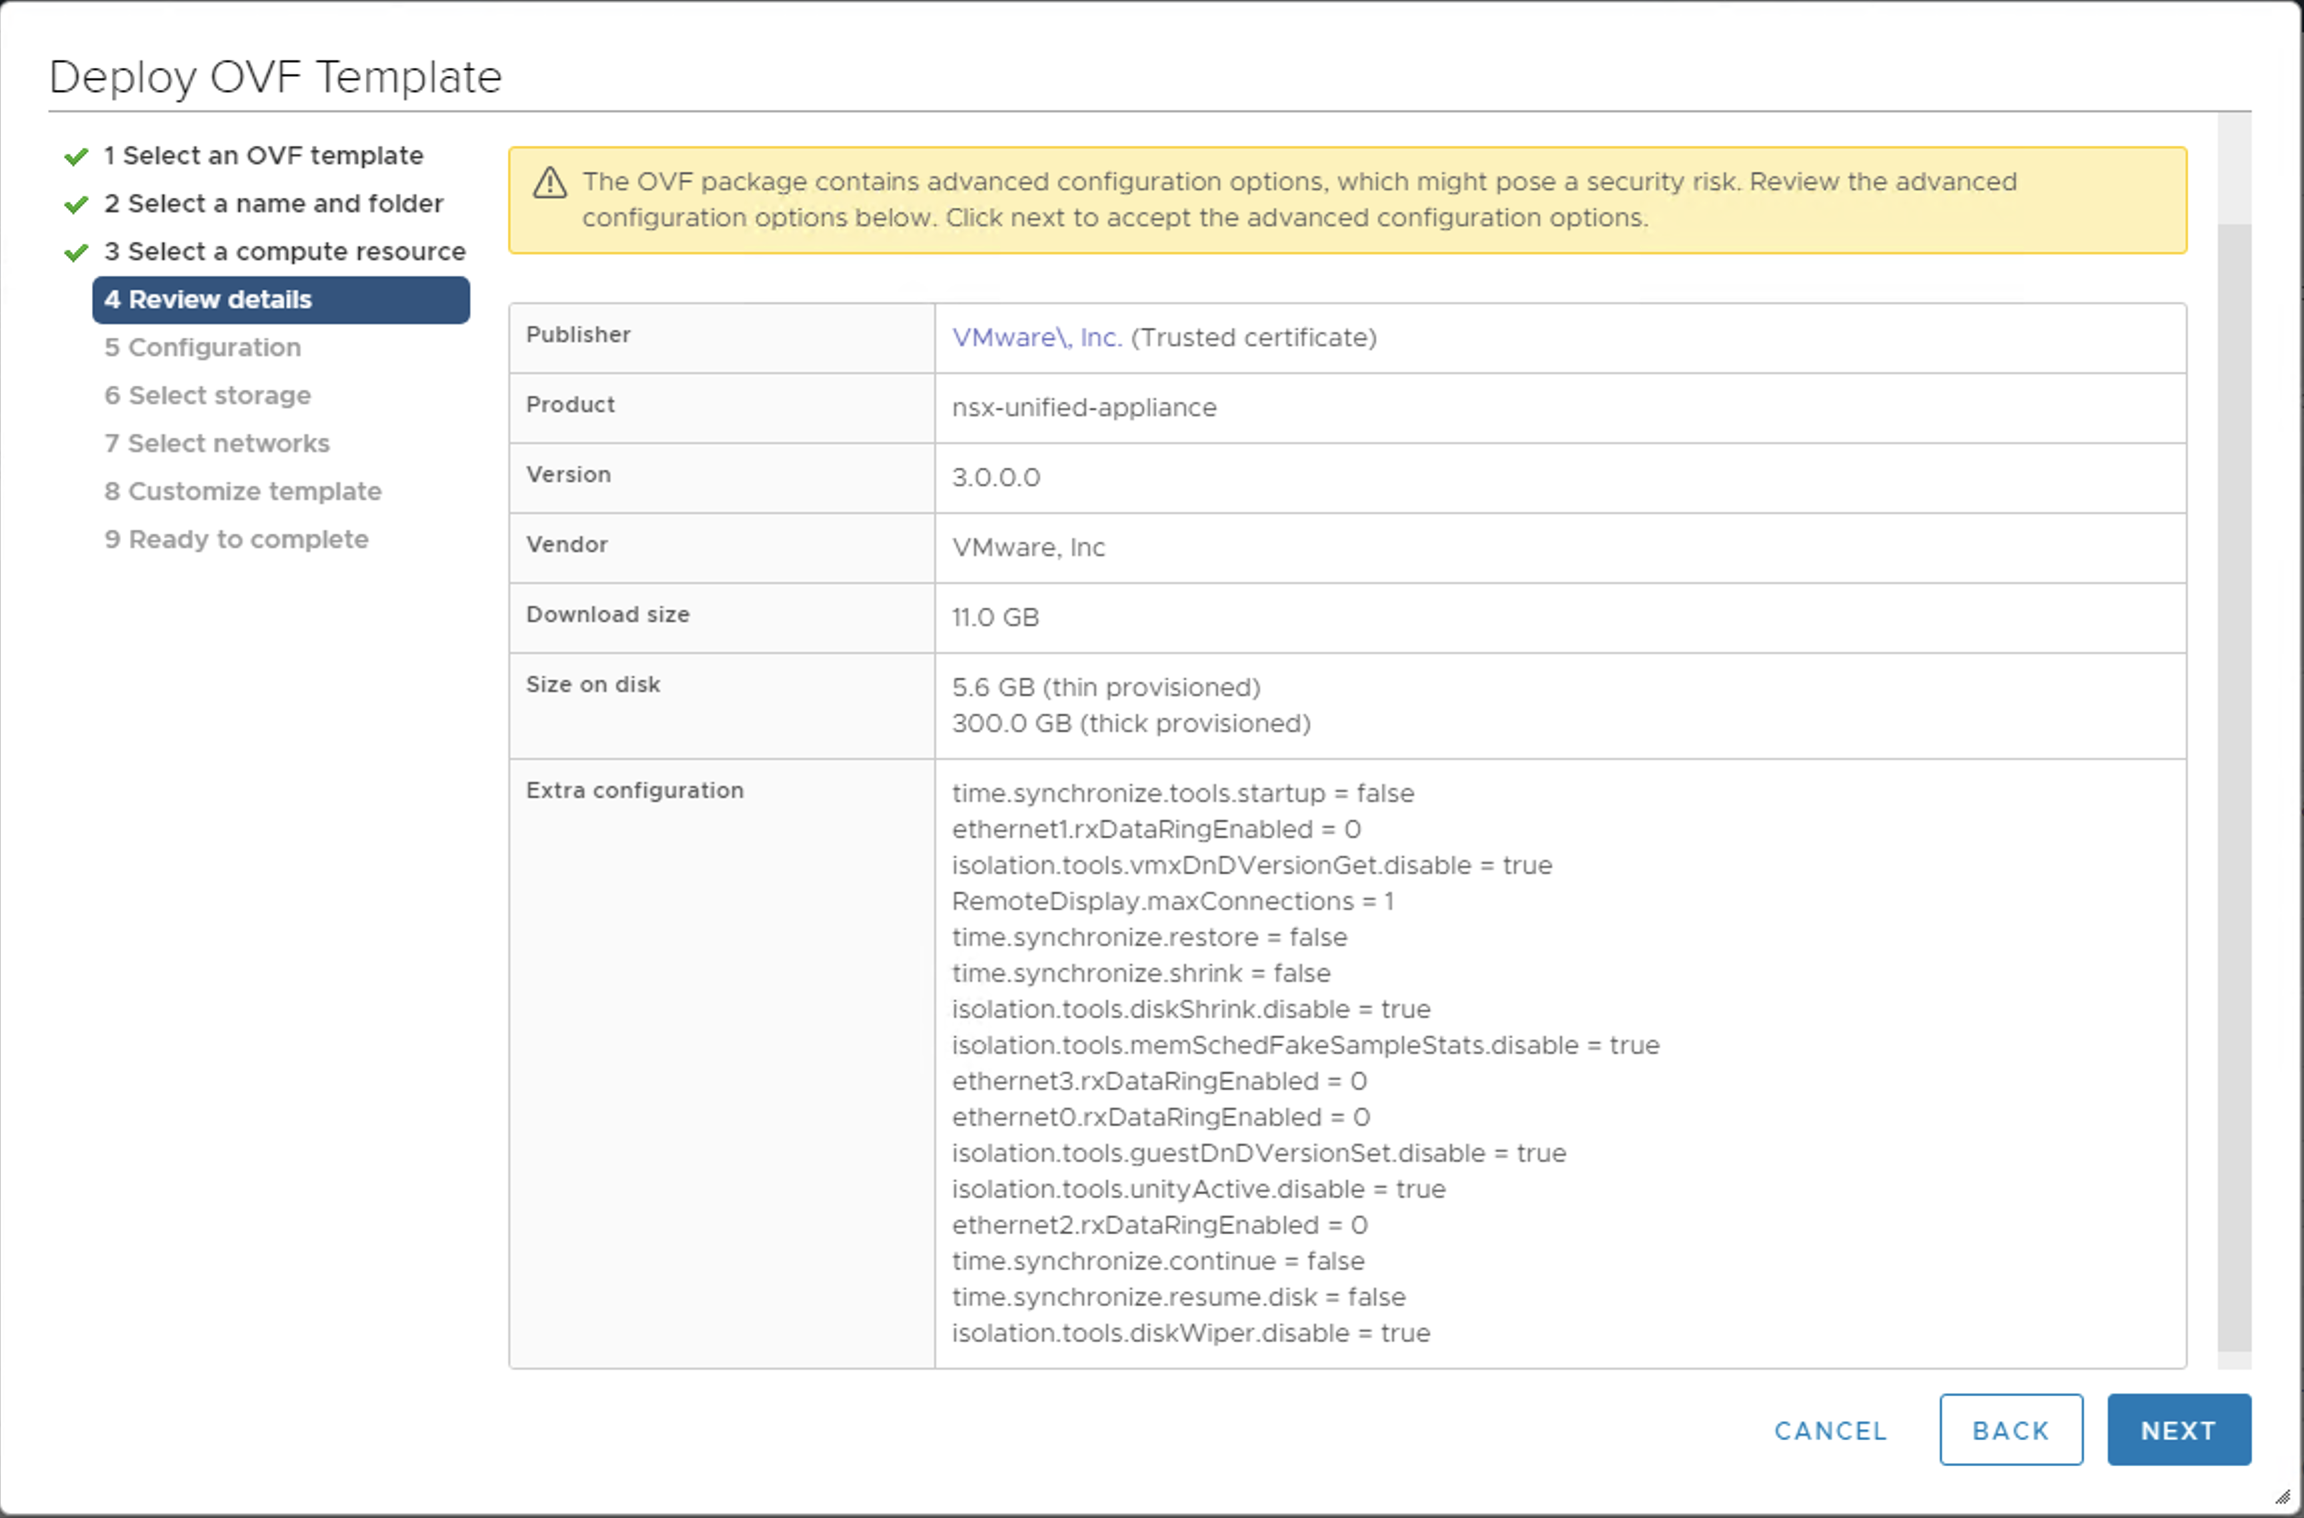Click the (Trusted certificate) text
The height and width of the screenshot is (1518, 2304).
tap(1254, 338)
